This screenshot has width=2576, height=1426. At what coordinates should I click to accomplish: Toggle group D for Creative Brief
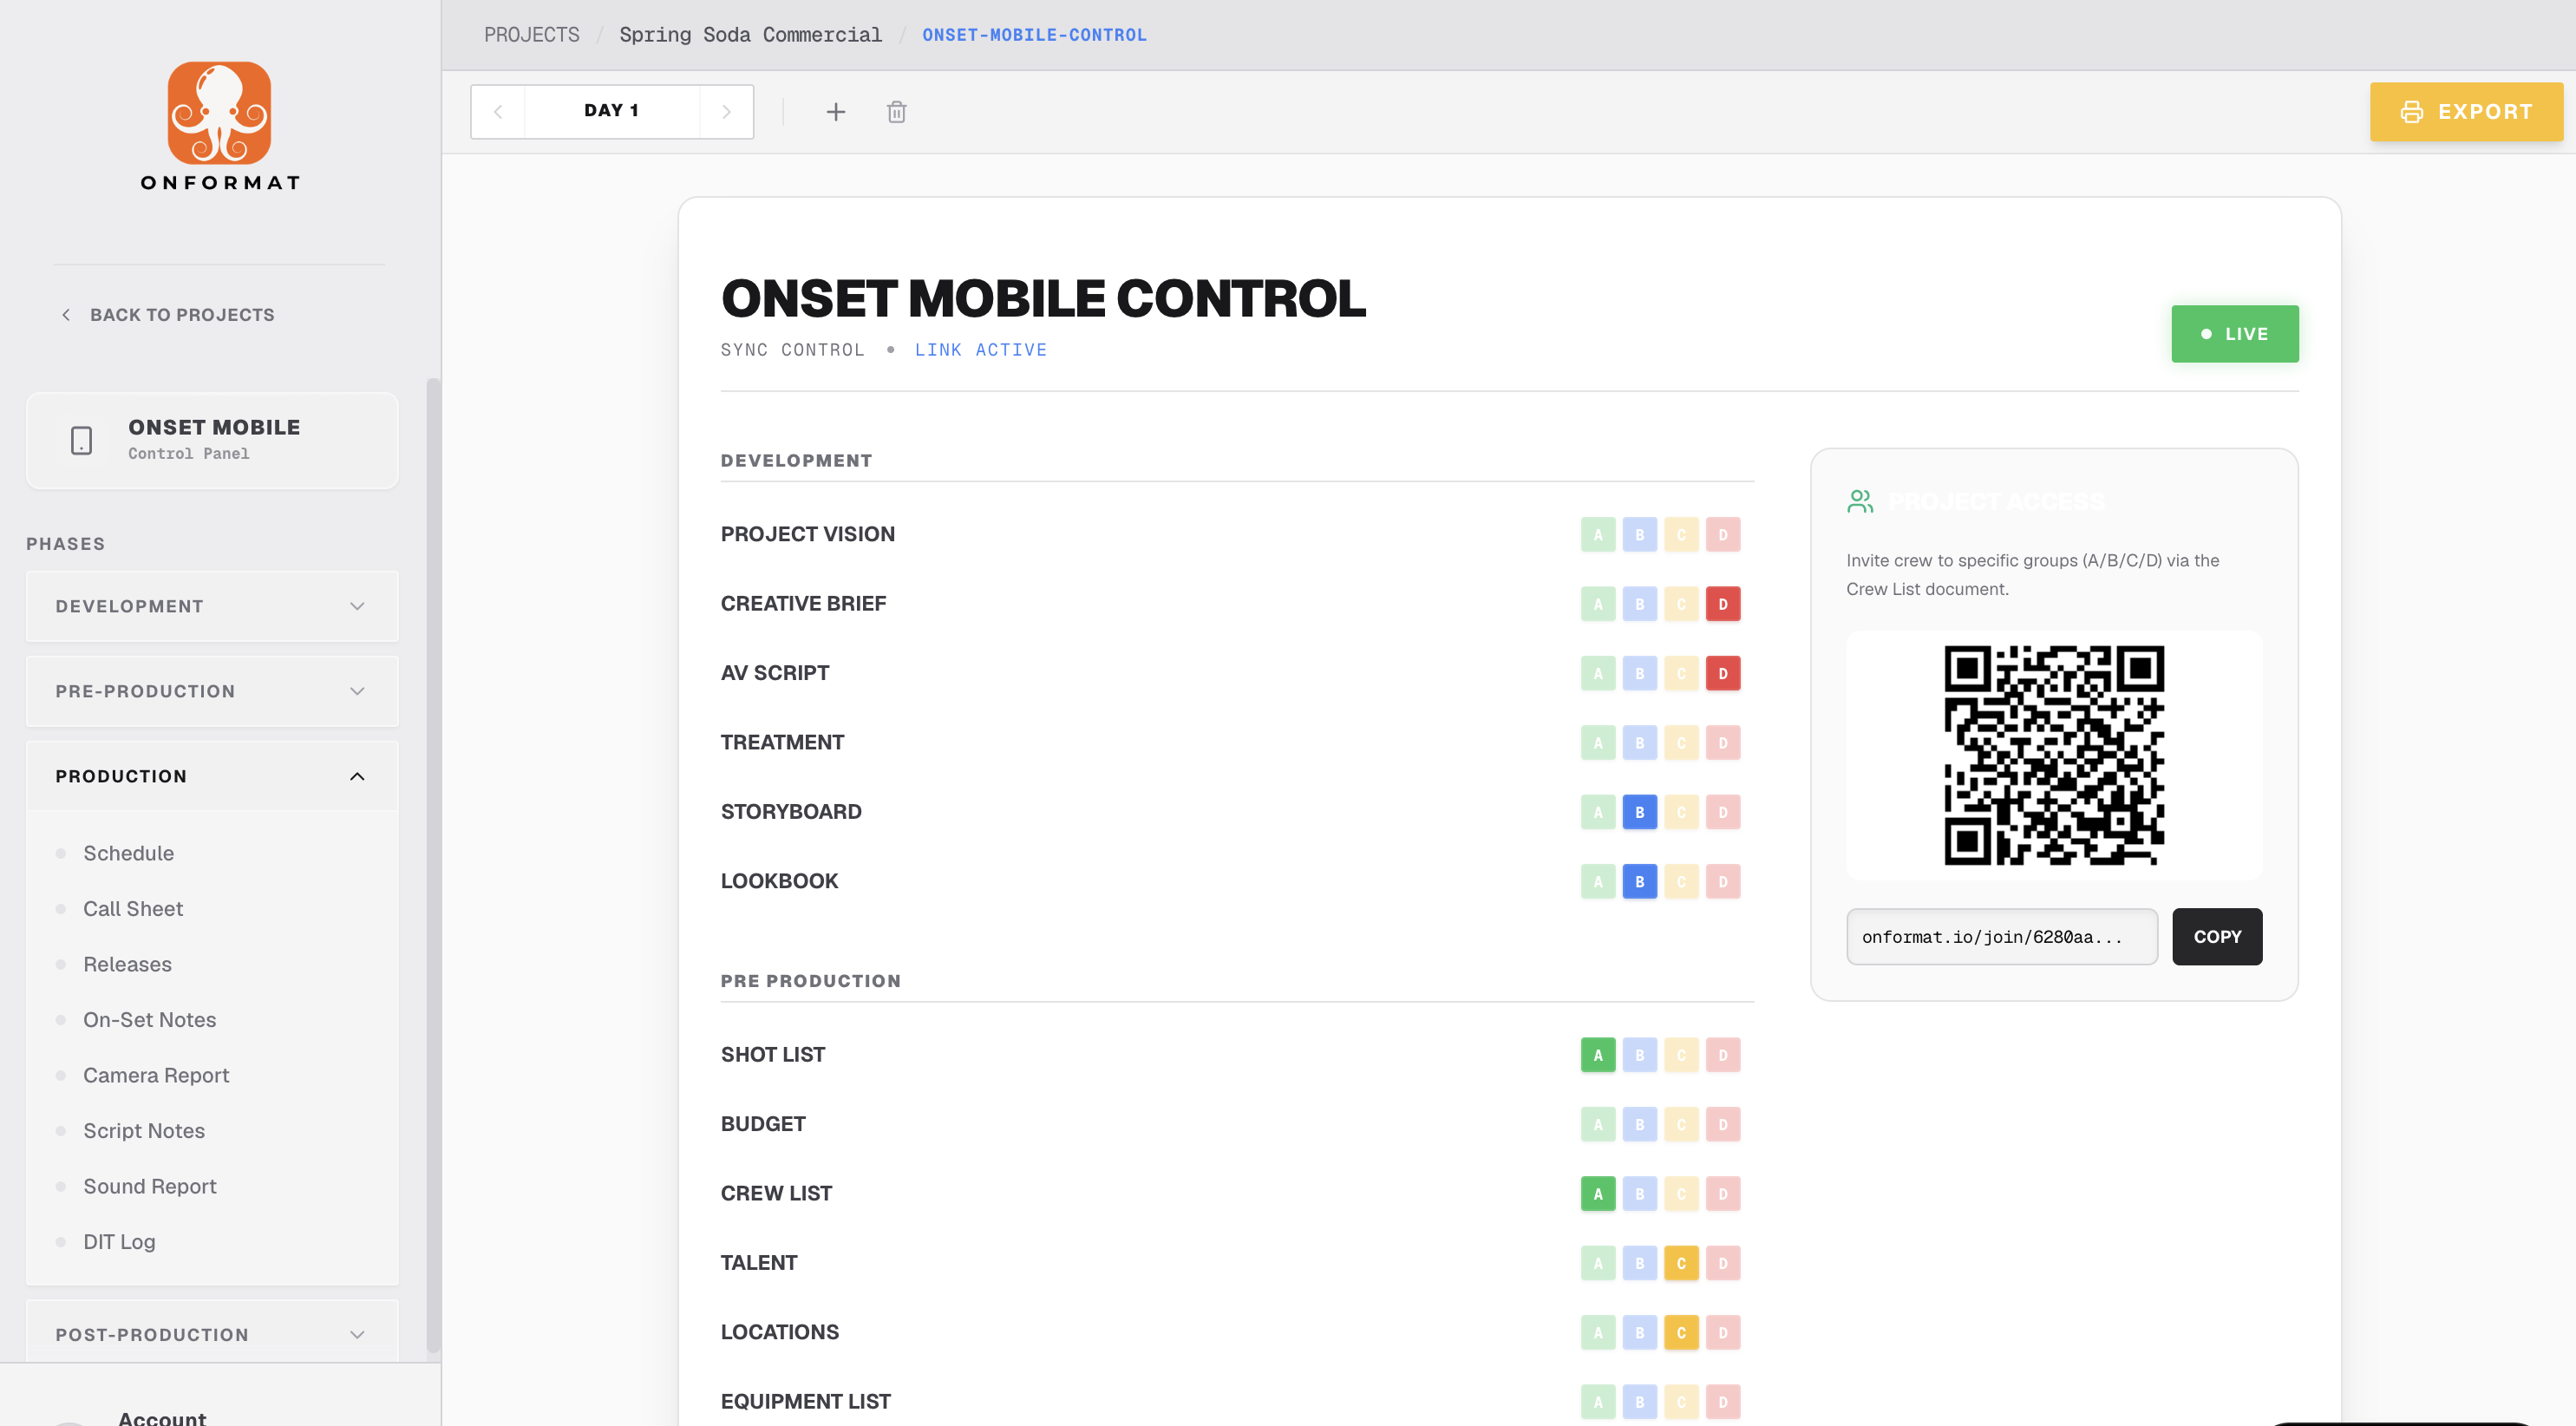[x=1722, y=604]
